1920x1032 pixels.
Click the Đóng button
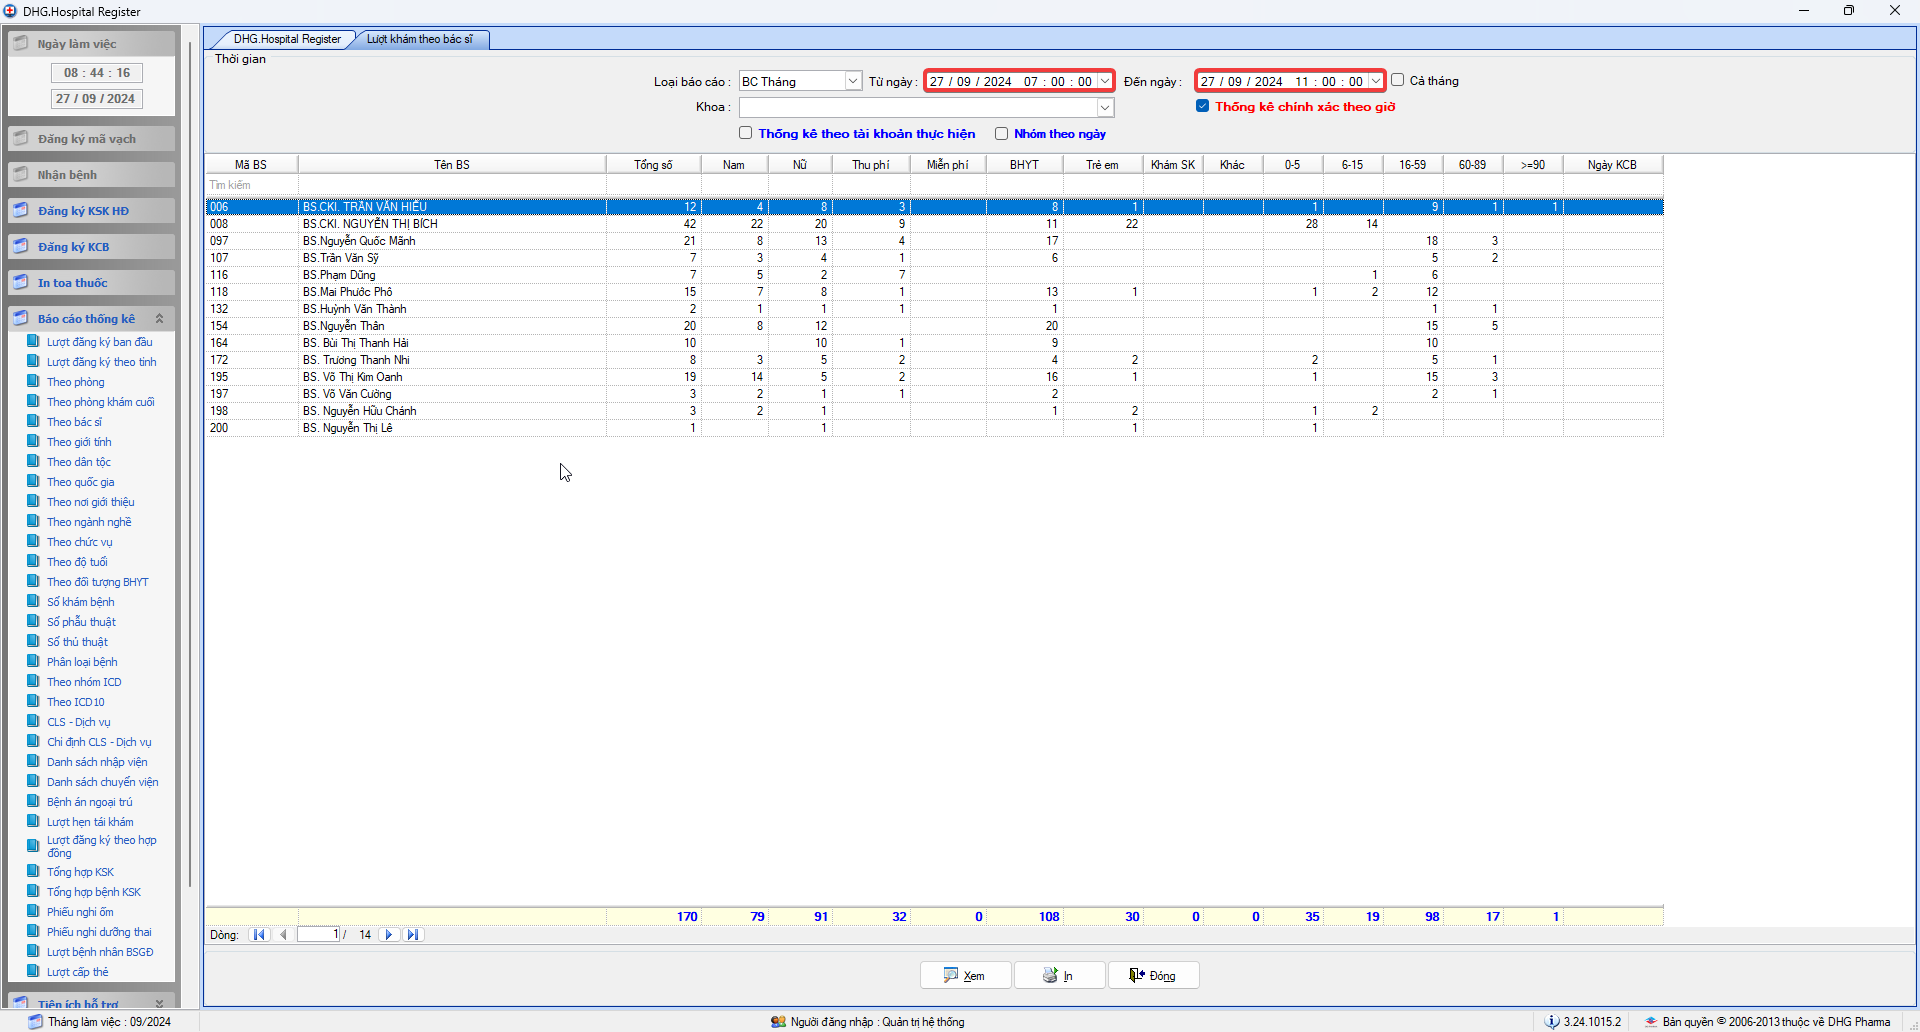1153,975
